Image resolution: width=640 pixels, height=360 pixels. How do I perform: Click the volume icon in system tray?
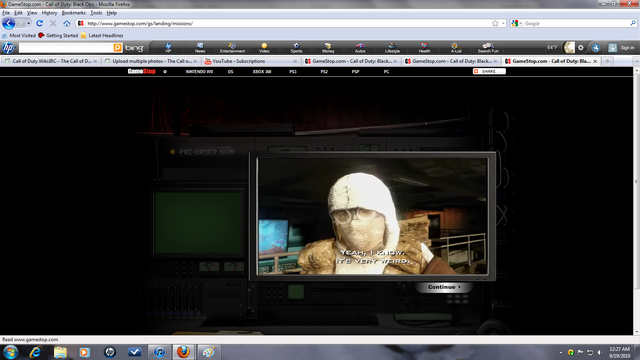[600, 352]
